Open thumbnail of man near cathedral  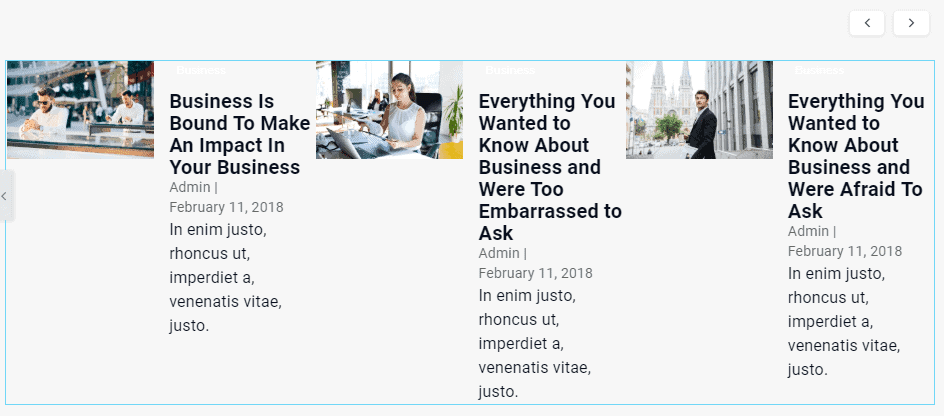699,109
